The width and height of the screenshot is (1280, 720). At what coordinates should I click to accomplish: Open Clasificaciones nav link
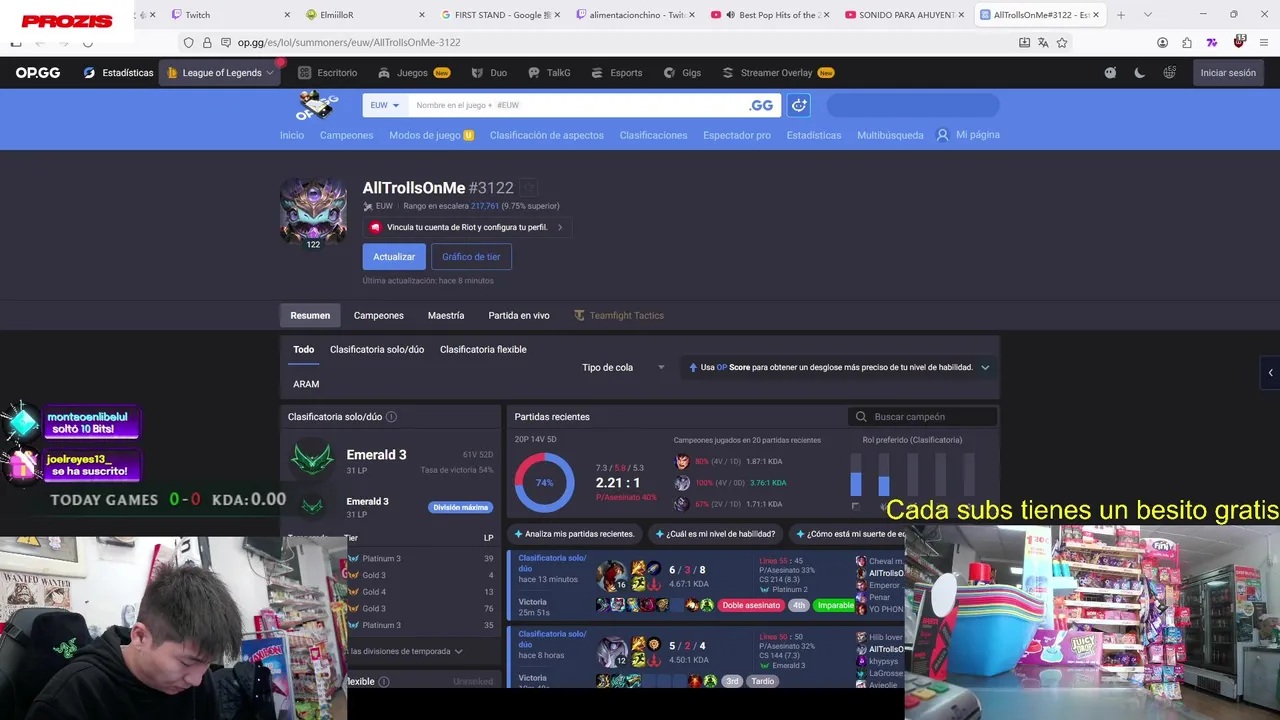[x=653, y=135]
